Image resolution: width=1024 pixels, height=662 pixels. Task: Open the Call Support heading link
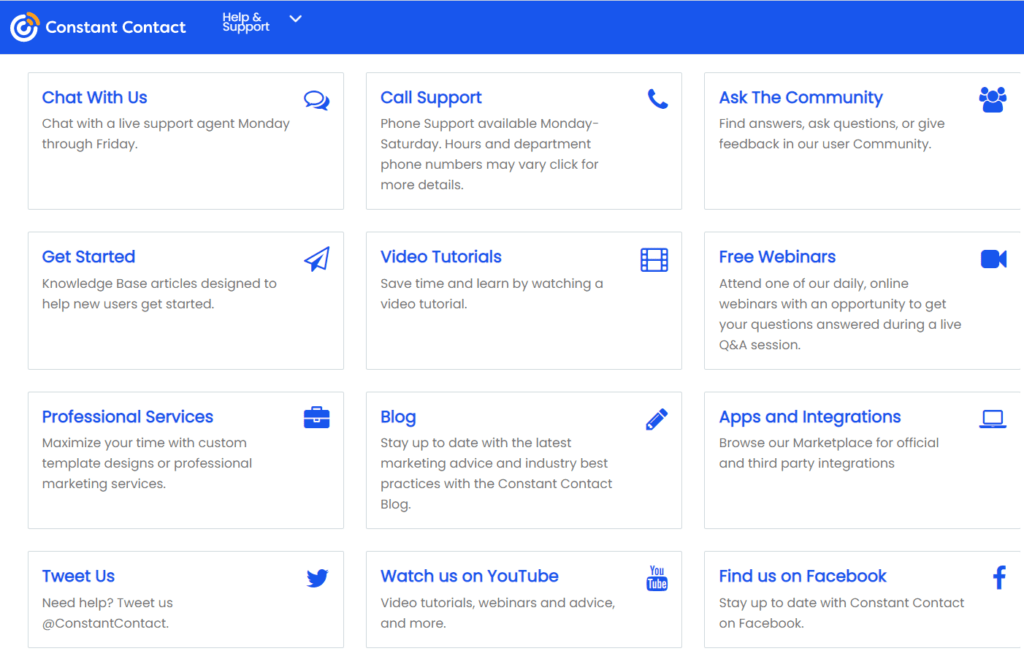[x=431, y=97]
